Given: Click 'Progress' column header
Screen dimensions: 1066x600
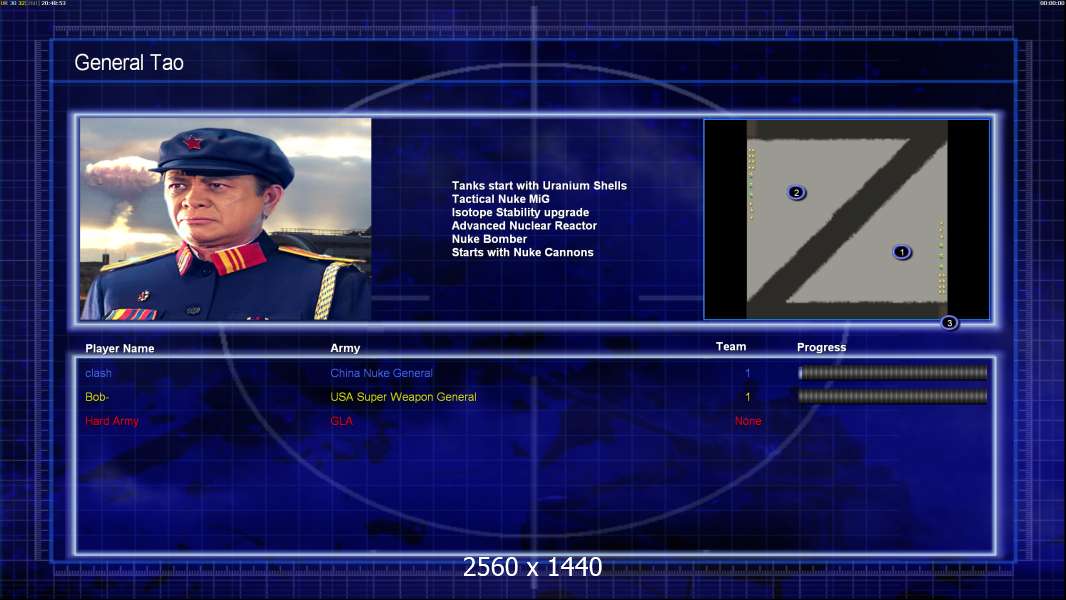Looking at the screenshot, I should (821, 347).
